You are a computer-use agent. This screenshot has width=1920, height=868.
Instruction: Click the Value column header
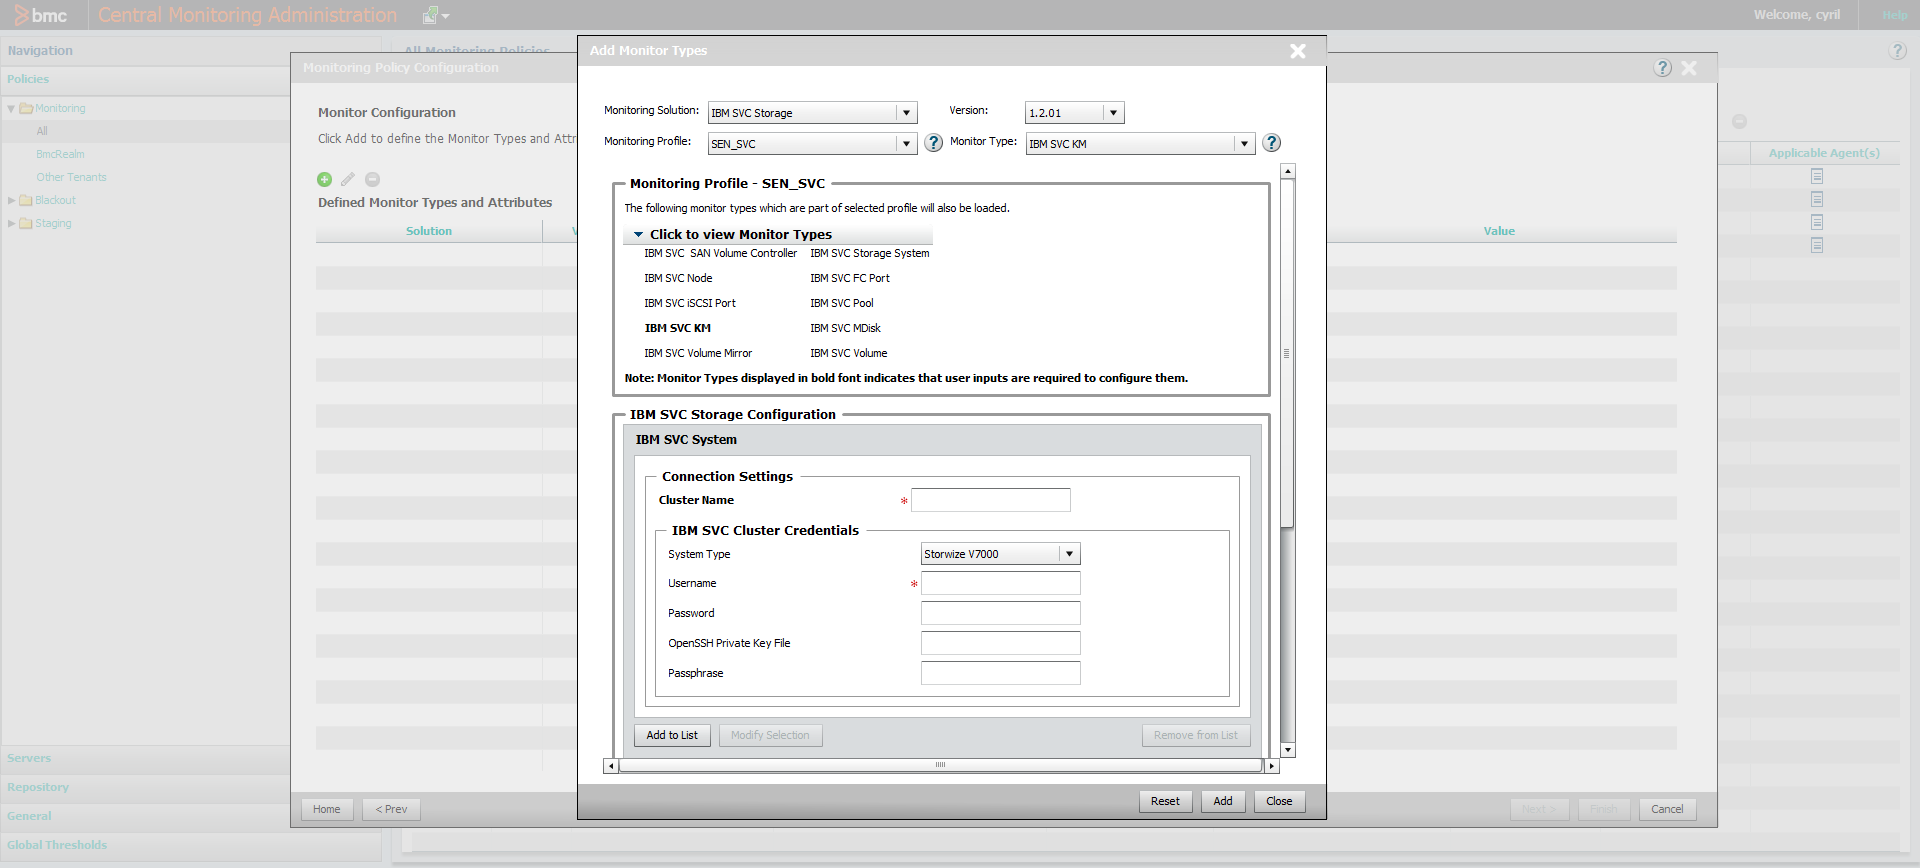[x=1499, y=231]
